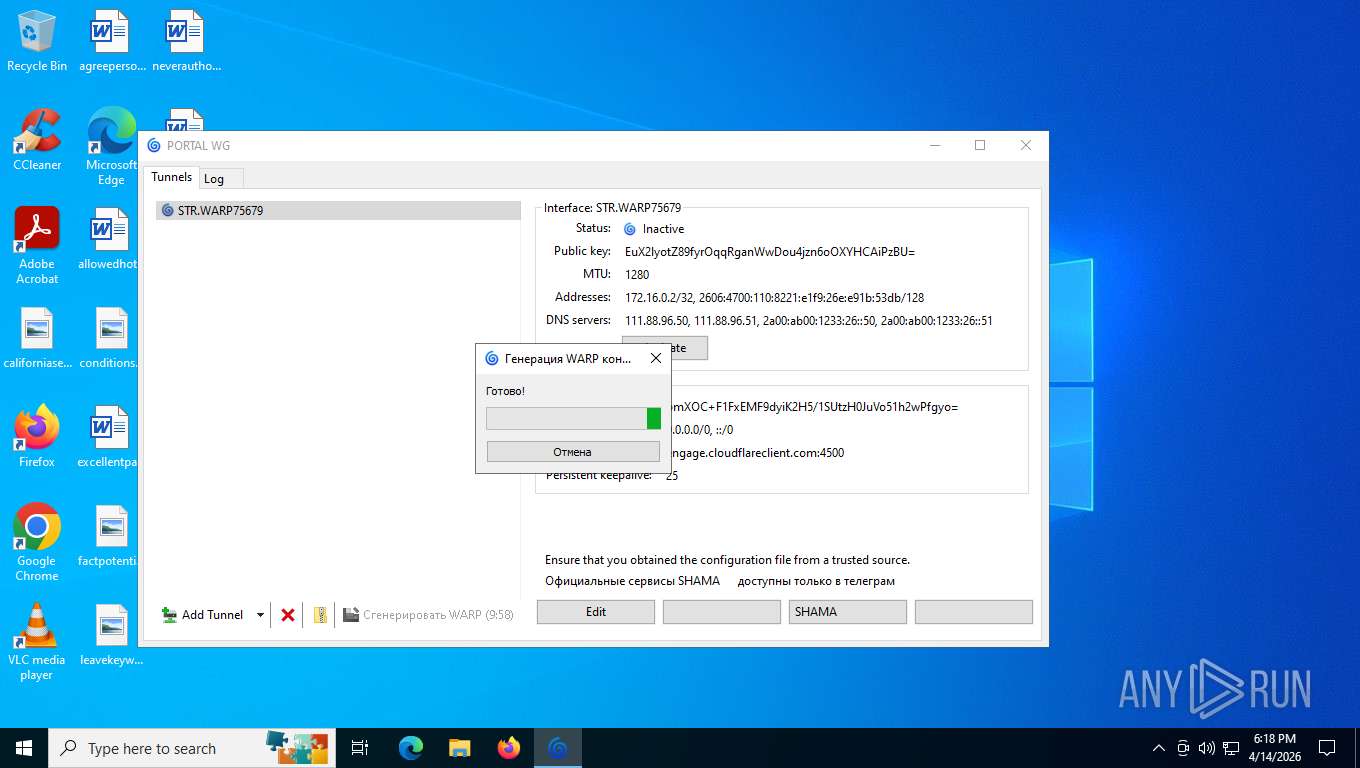Click the SHAMA button
This screenshot has height=768, width=1360.
click(848, 612)
